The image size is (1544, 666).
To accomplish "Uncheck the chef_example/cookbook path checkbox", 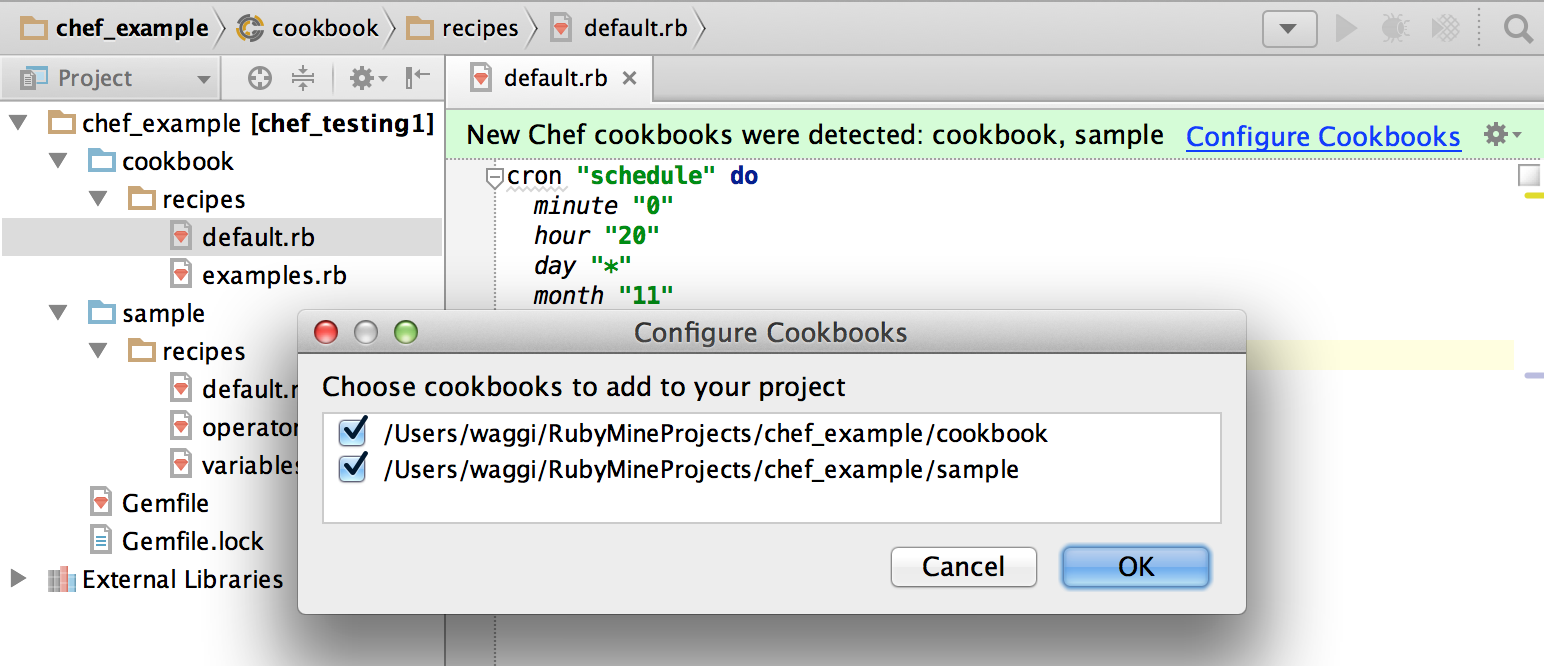I will coord(353,431).
